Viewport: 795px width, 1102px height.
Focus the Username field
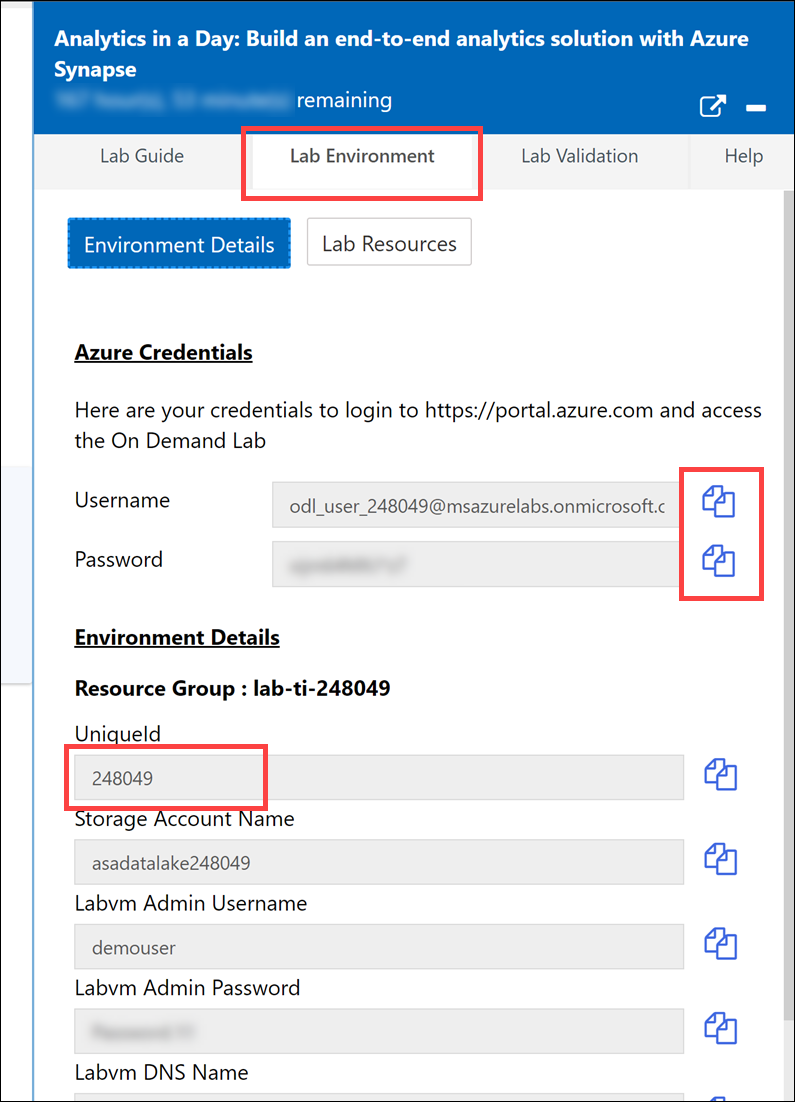[x=476, y=505]
